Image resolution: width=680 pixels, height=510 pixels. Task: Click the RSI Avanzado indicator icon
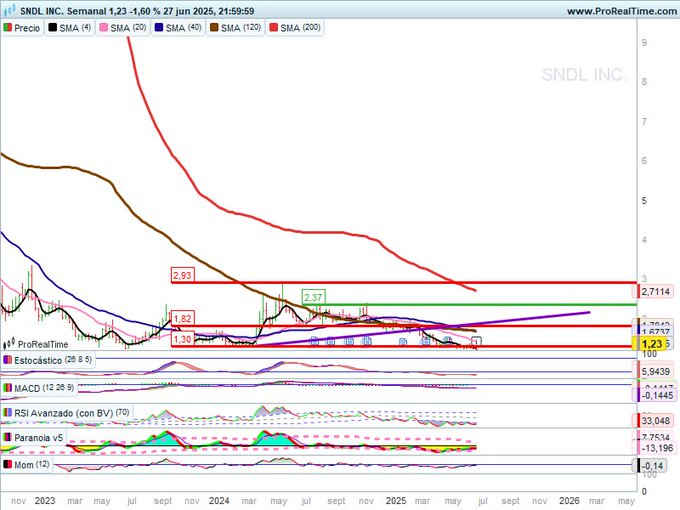(7, 412)
